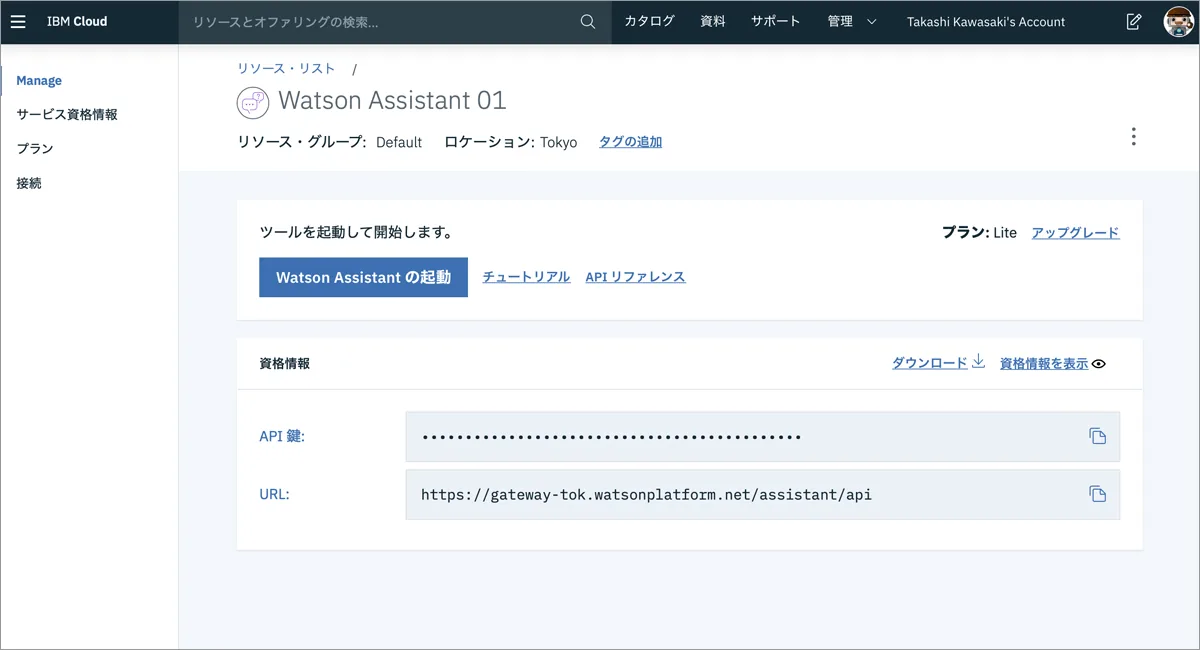
Task: Show credentials with the eye icon
Action: (1099, 364)
